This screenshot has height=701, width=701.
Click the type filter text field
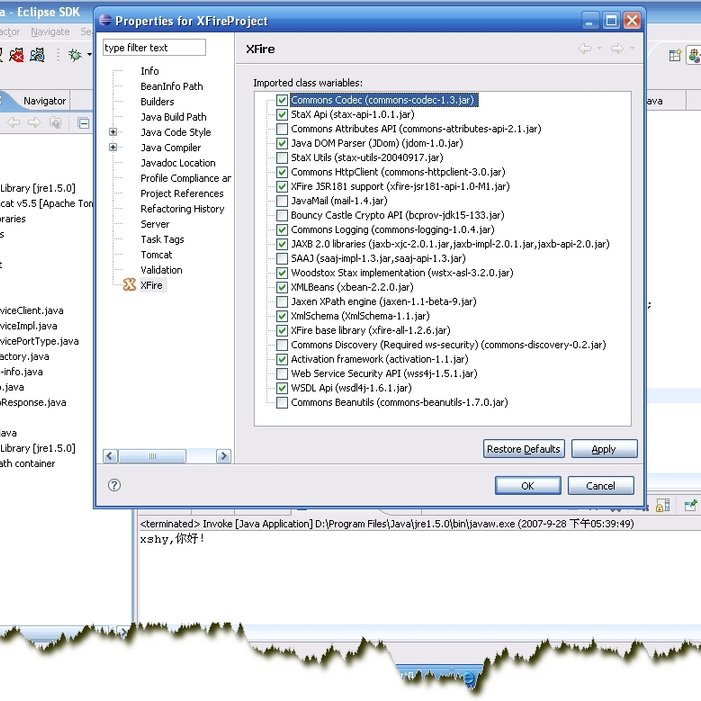click(x=154, y=47)
